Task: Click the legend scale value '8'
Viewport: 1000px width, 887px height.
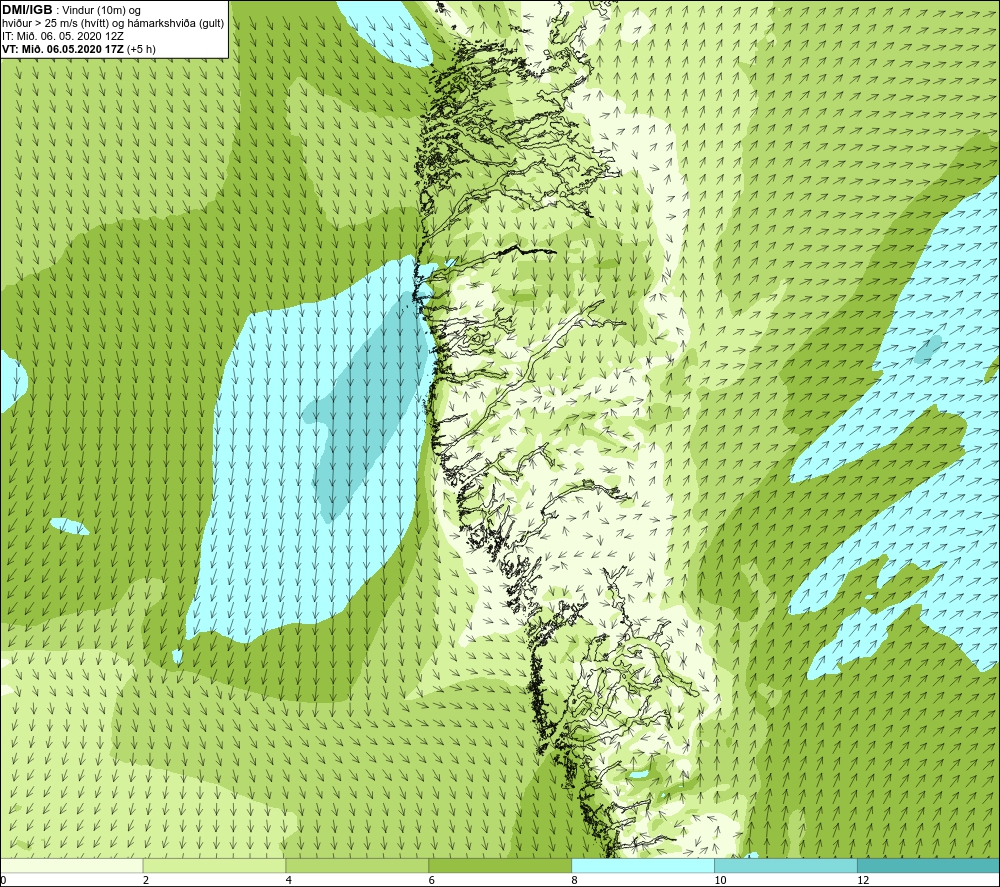Action: pos(575,880)
